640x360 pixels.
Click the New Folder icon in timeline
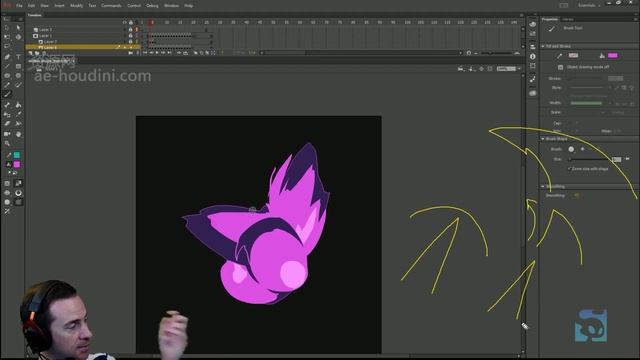click(x=37, y=53)
